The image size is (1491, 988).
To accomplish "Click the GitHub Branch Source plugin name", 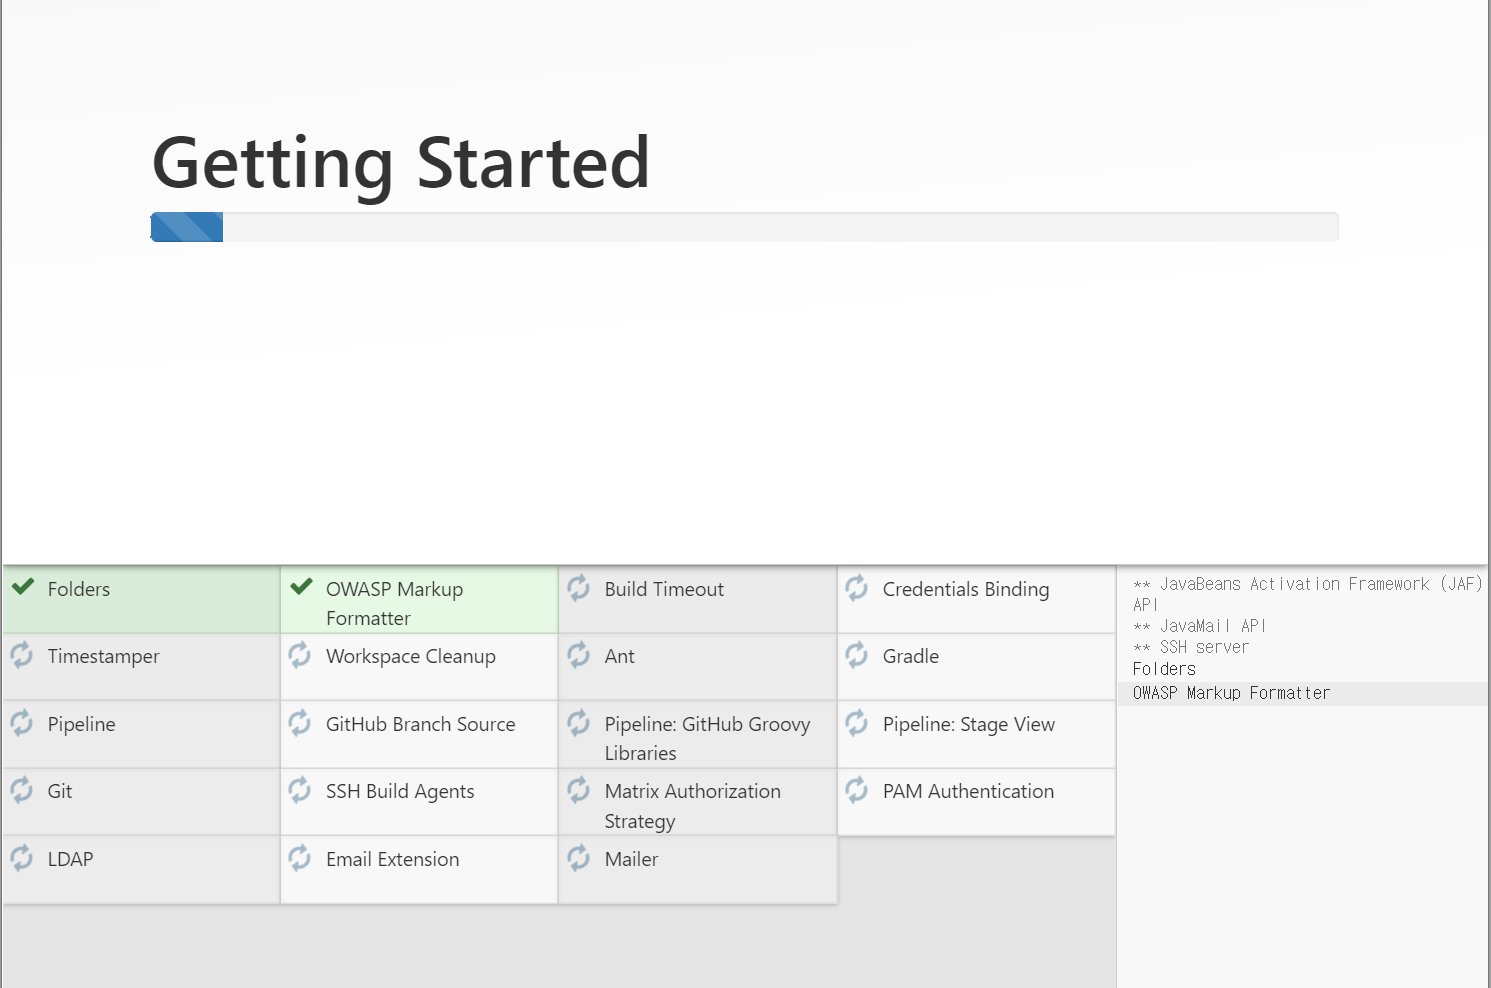I will tap(421, 724).
